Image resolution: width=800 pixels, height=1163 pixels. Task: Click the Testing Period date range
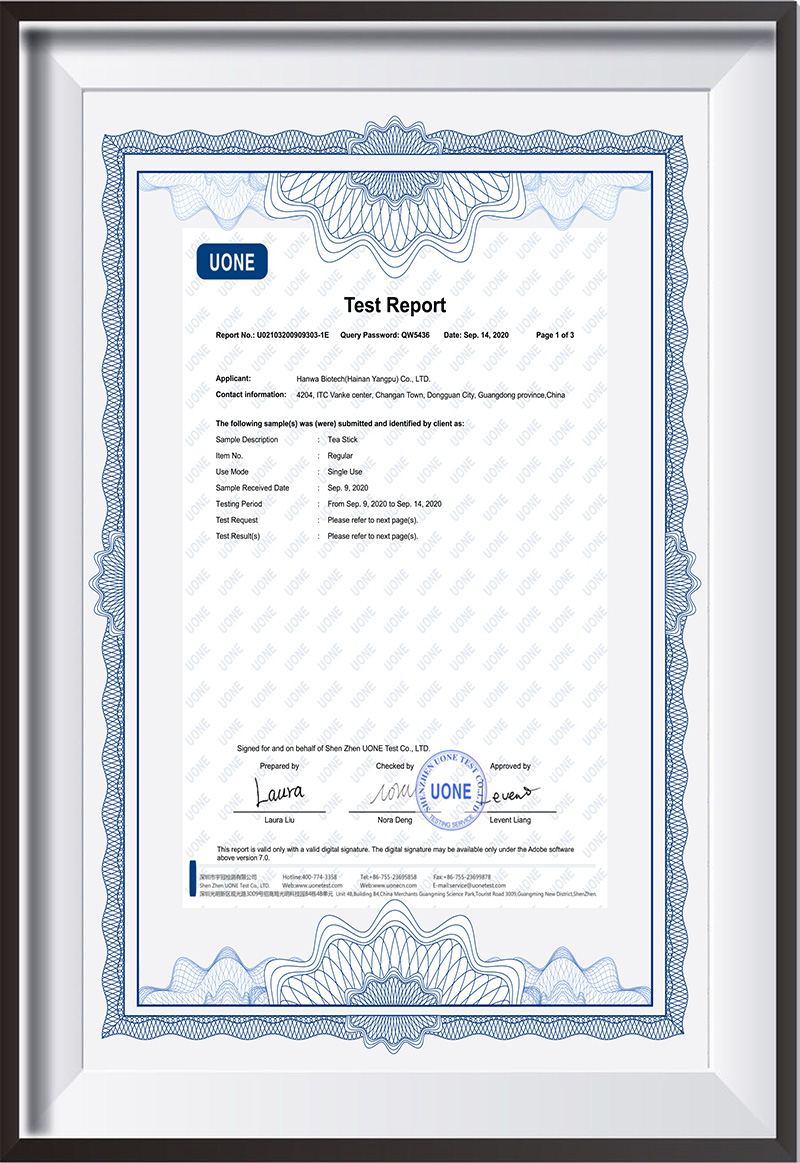click(x=384, y=504)
